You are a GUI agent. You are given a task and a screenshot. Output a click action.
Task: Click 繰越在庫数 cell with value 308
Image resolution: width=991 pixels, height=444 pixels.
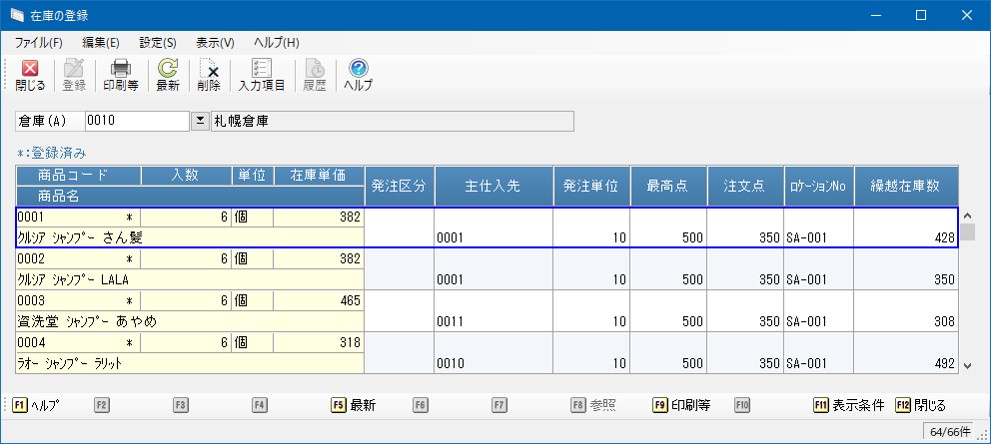906,311
